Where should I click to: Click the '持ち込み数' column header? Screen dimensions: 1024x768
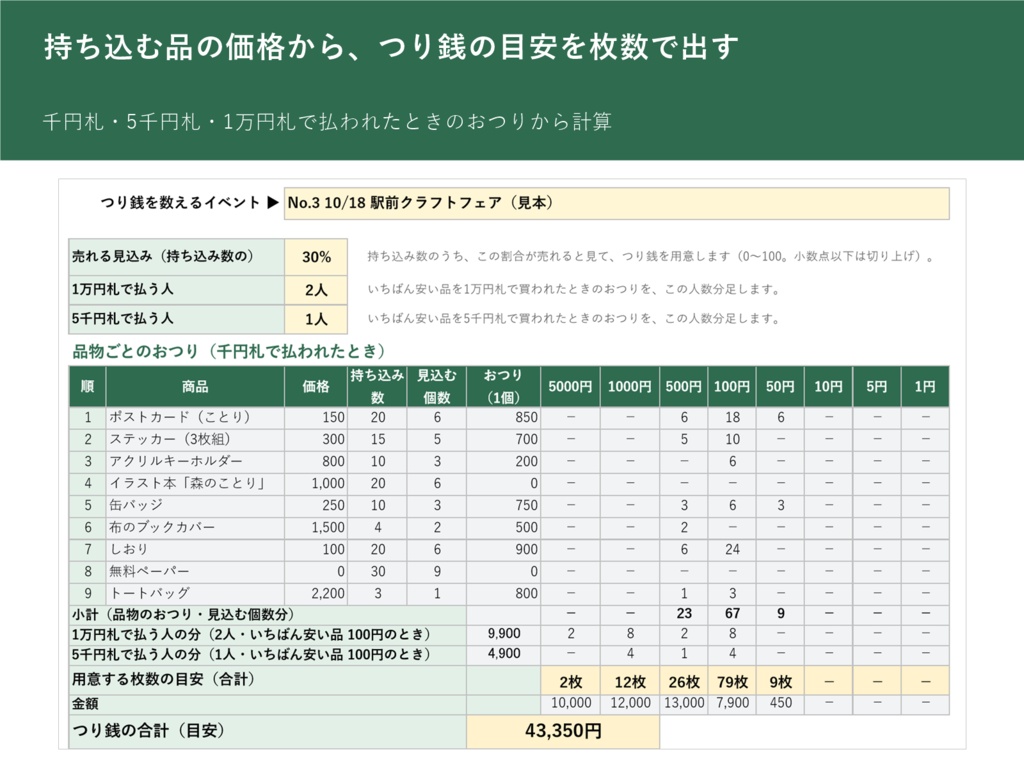point(377,387)
